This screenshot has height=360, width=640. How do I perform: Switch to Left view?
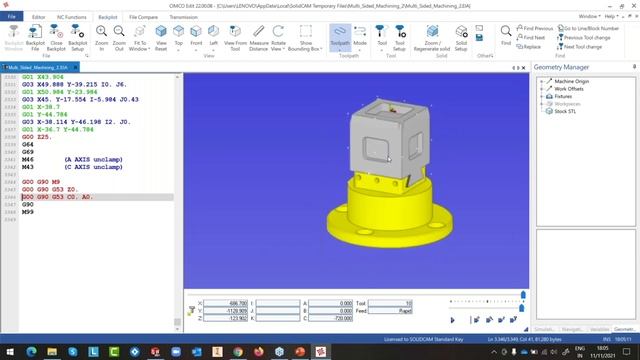(x=213, y=37)
